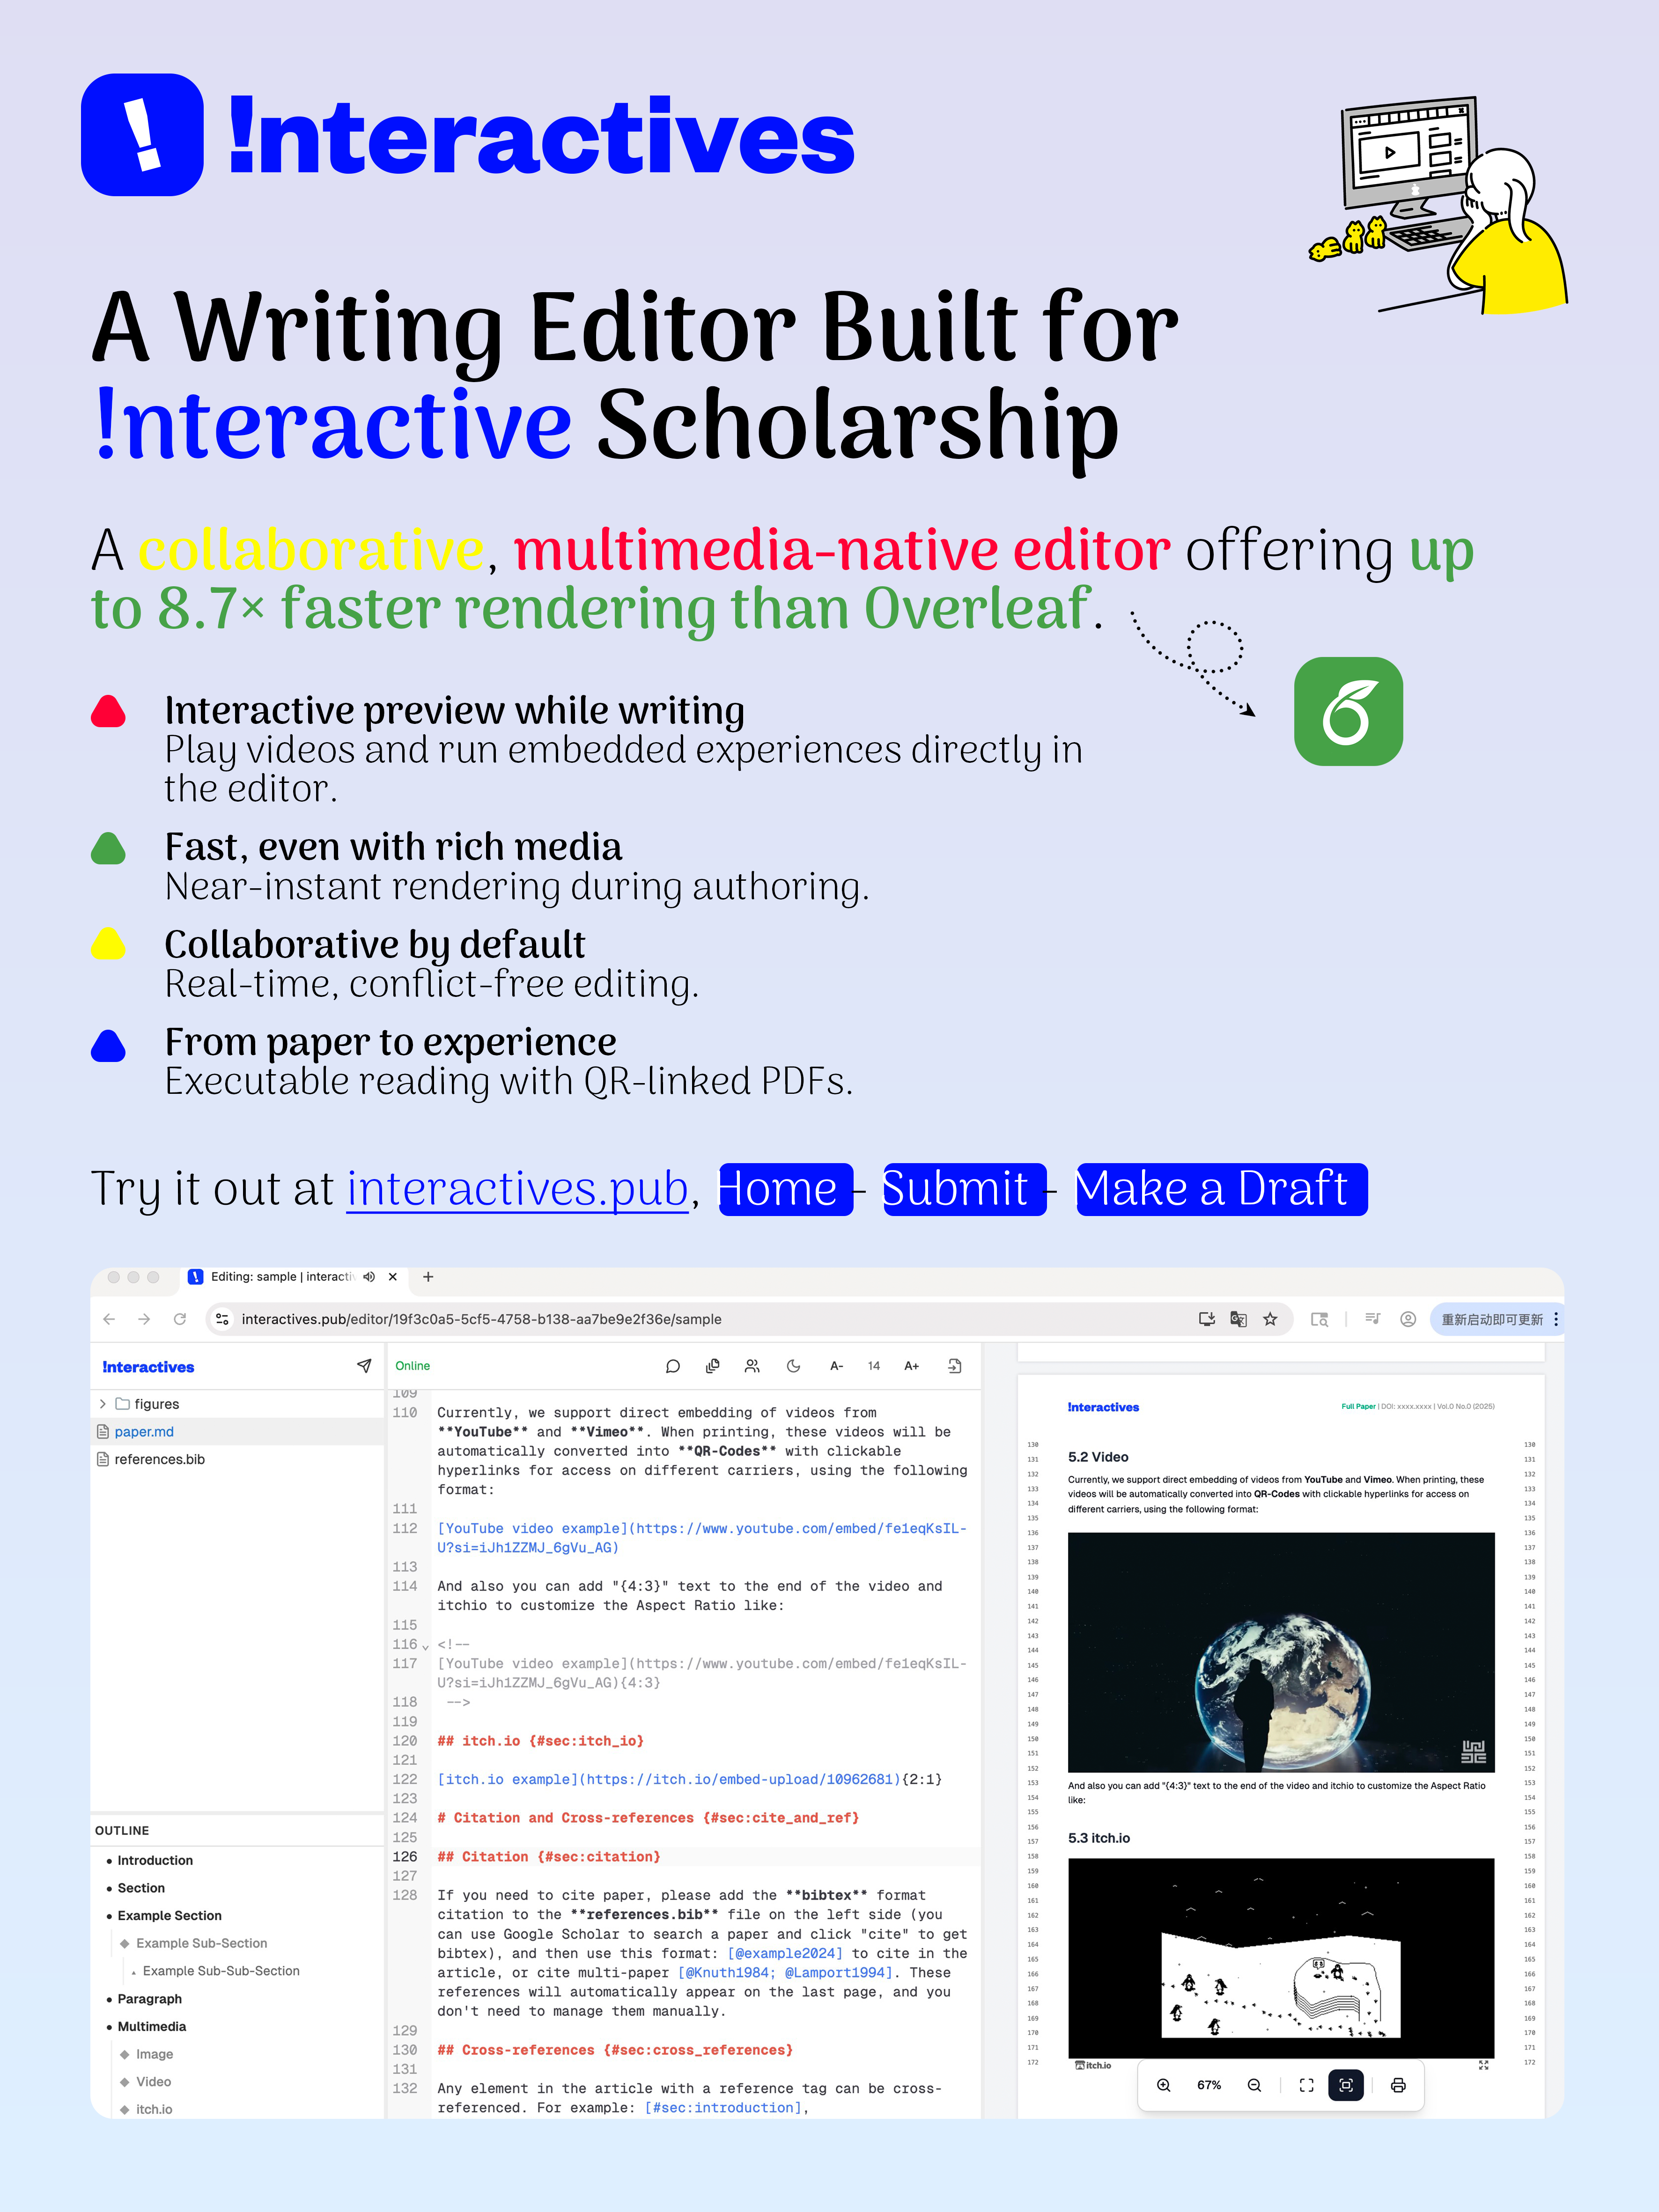The height and width of the screenshot is (2212, 1659).
Task: Jump to Introduction in the outline
Action: click(x=155, y=1860)
